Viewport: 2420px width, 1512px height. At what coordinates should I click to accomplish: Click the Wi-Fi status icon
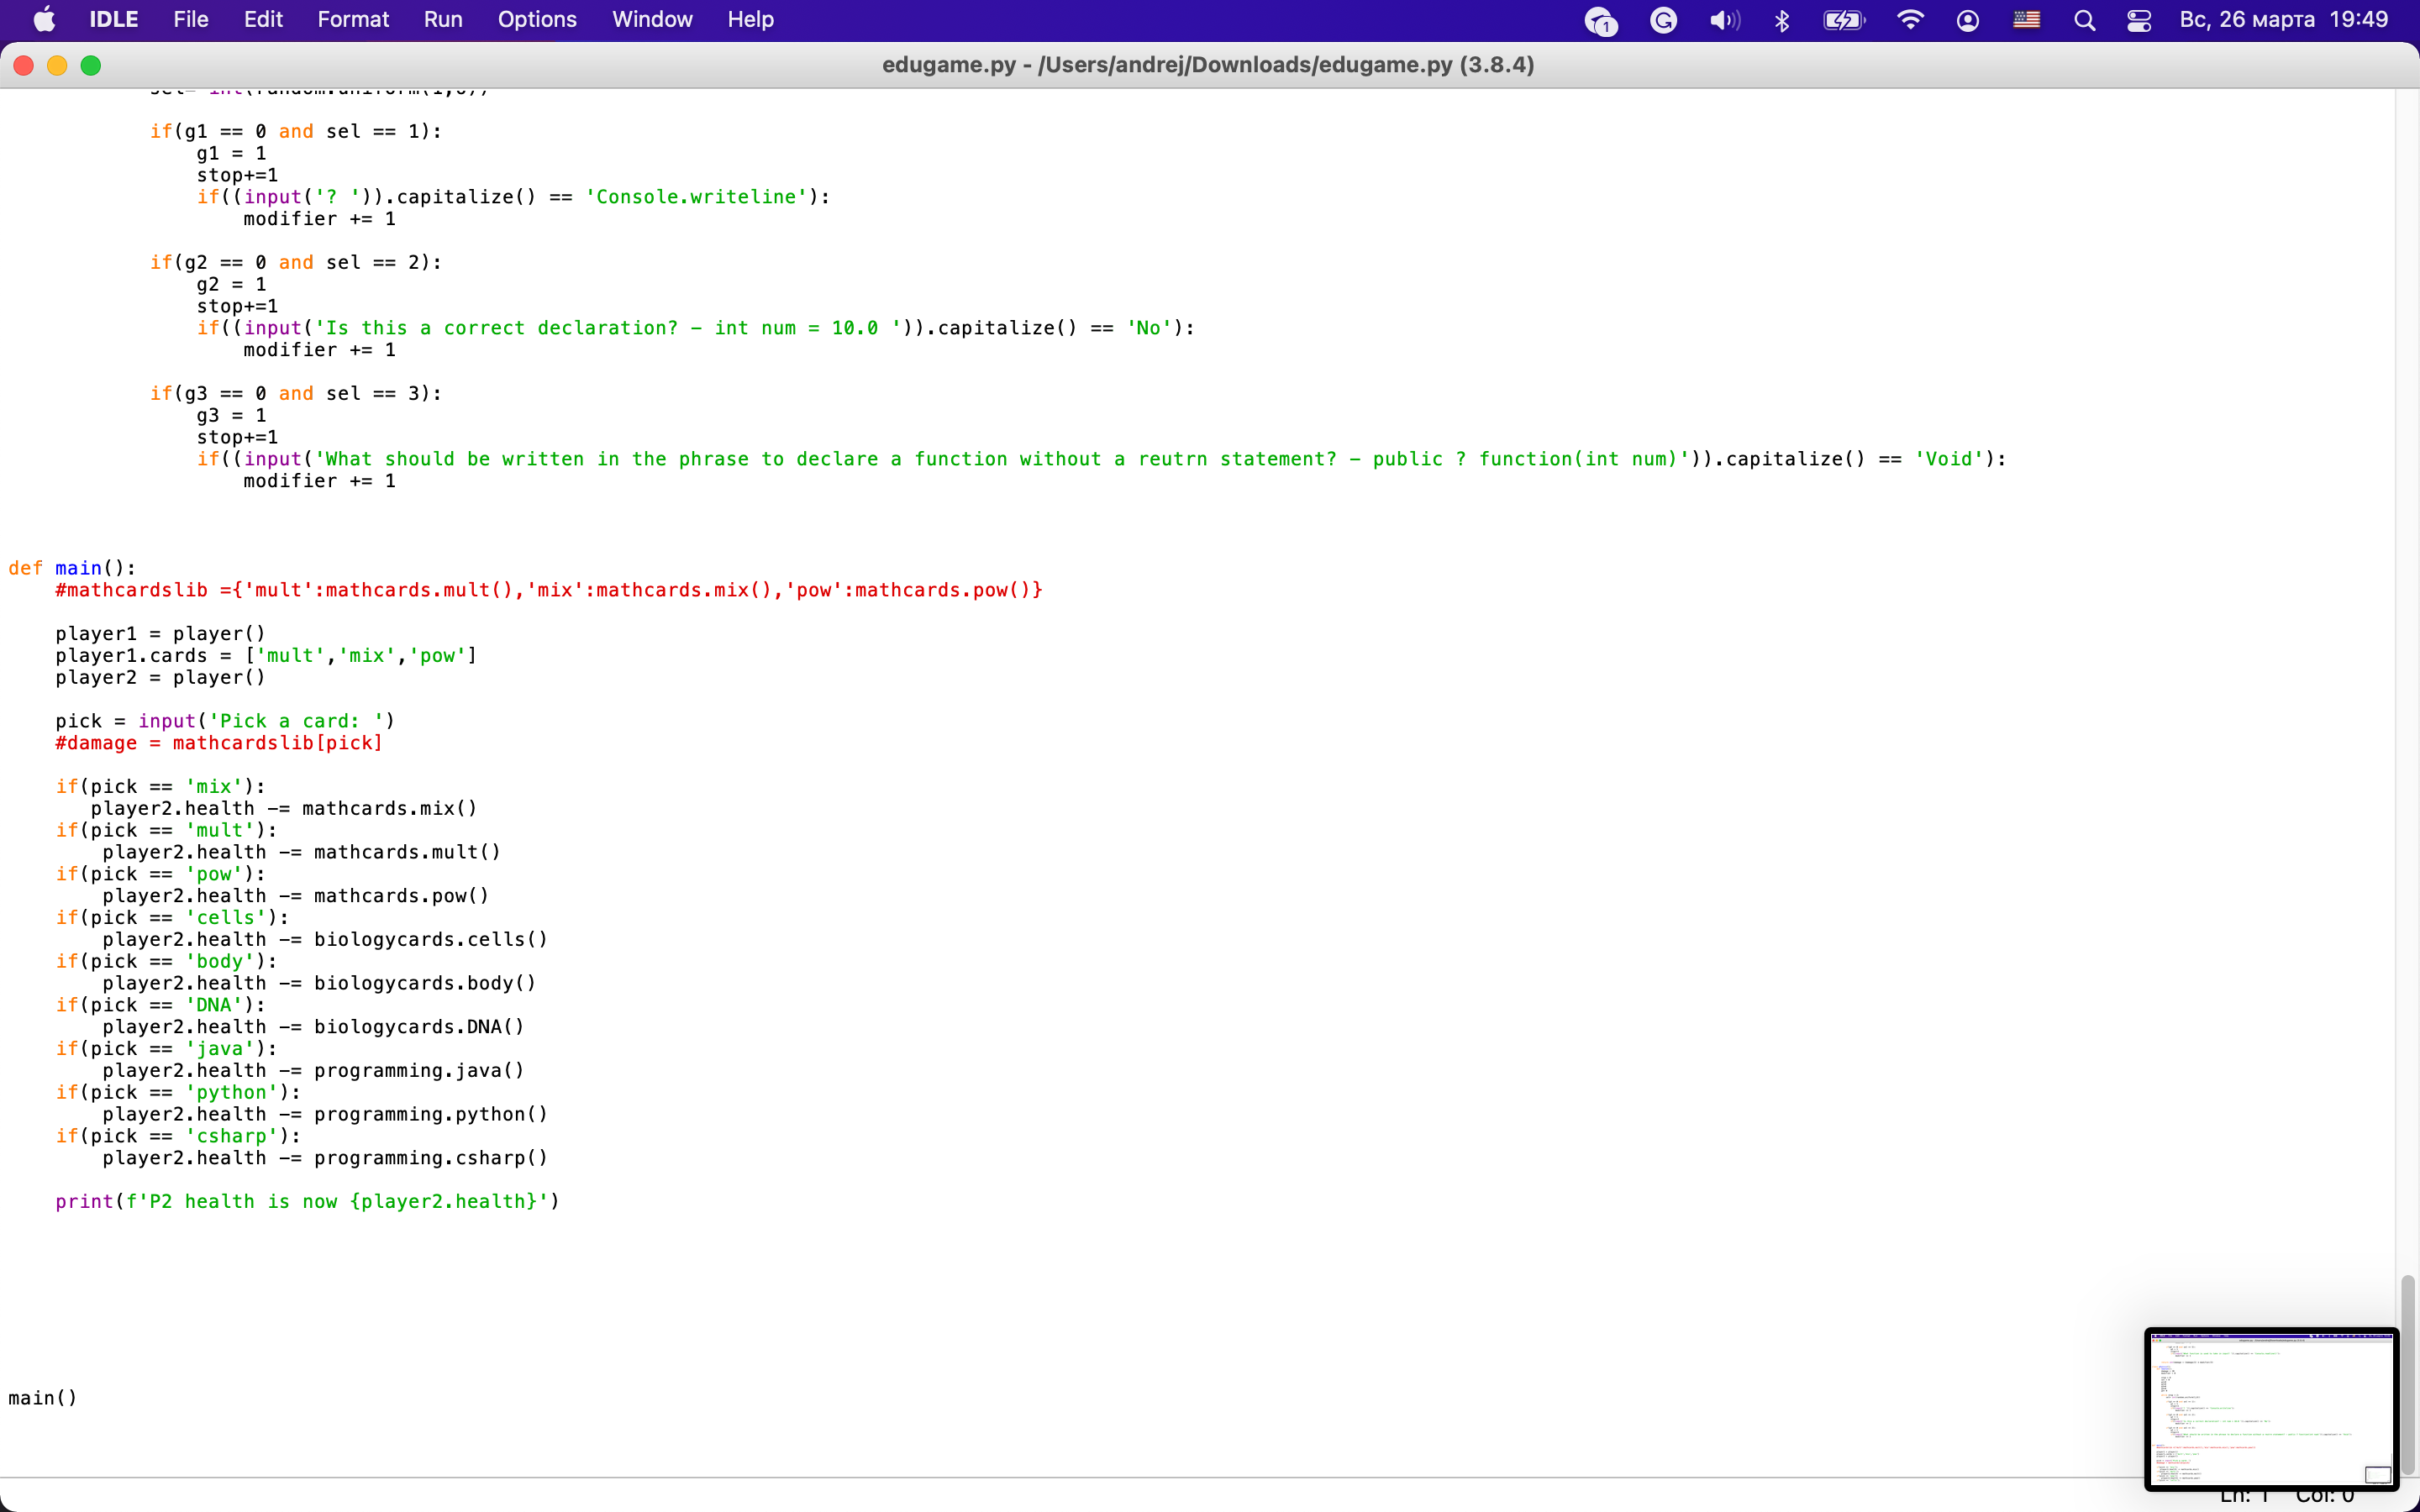click(x=1910, y=20)
